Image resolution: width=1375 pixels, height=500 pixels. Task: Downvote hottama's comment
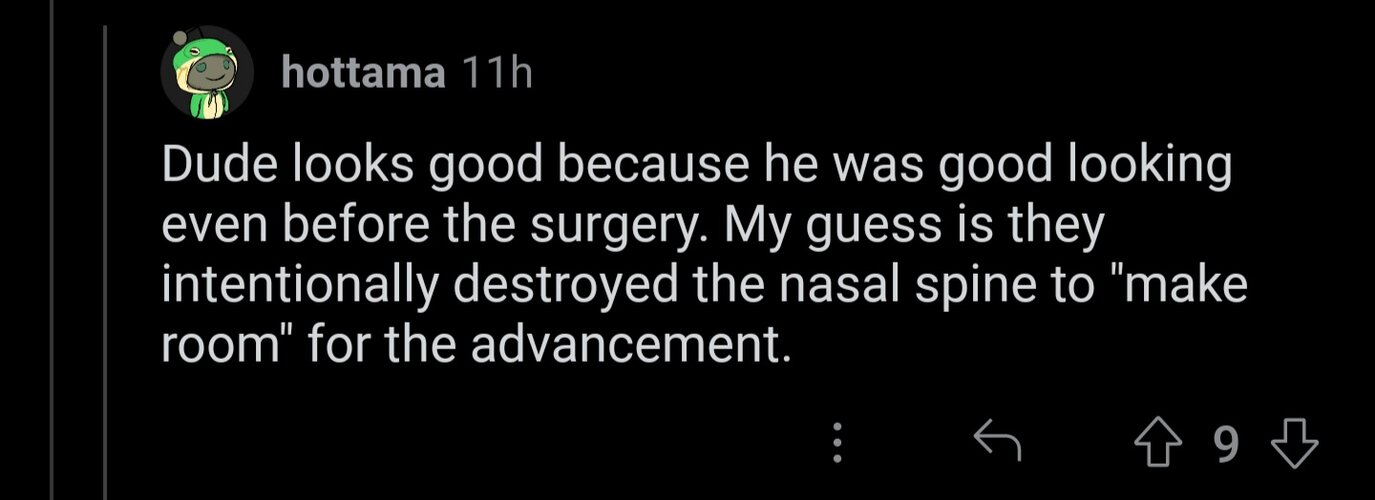point(1296,441)
